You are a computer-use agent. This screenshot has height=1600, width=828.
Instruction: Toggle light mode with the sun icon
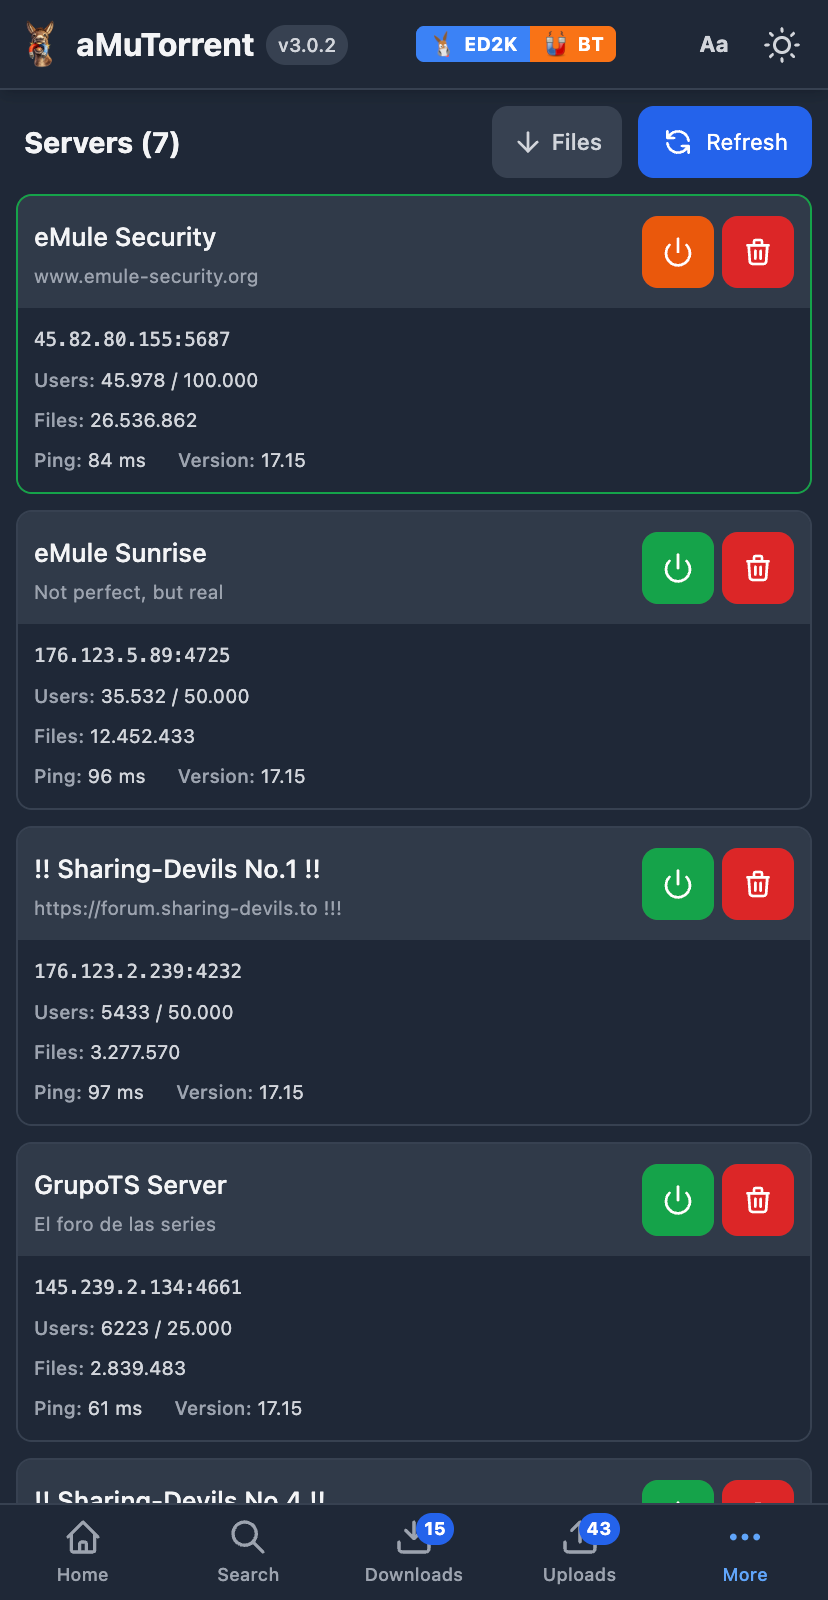coord(781,44)
